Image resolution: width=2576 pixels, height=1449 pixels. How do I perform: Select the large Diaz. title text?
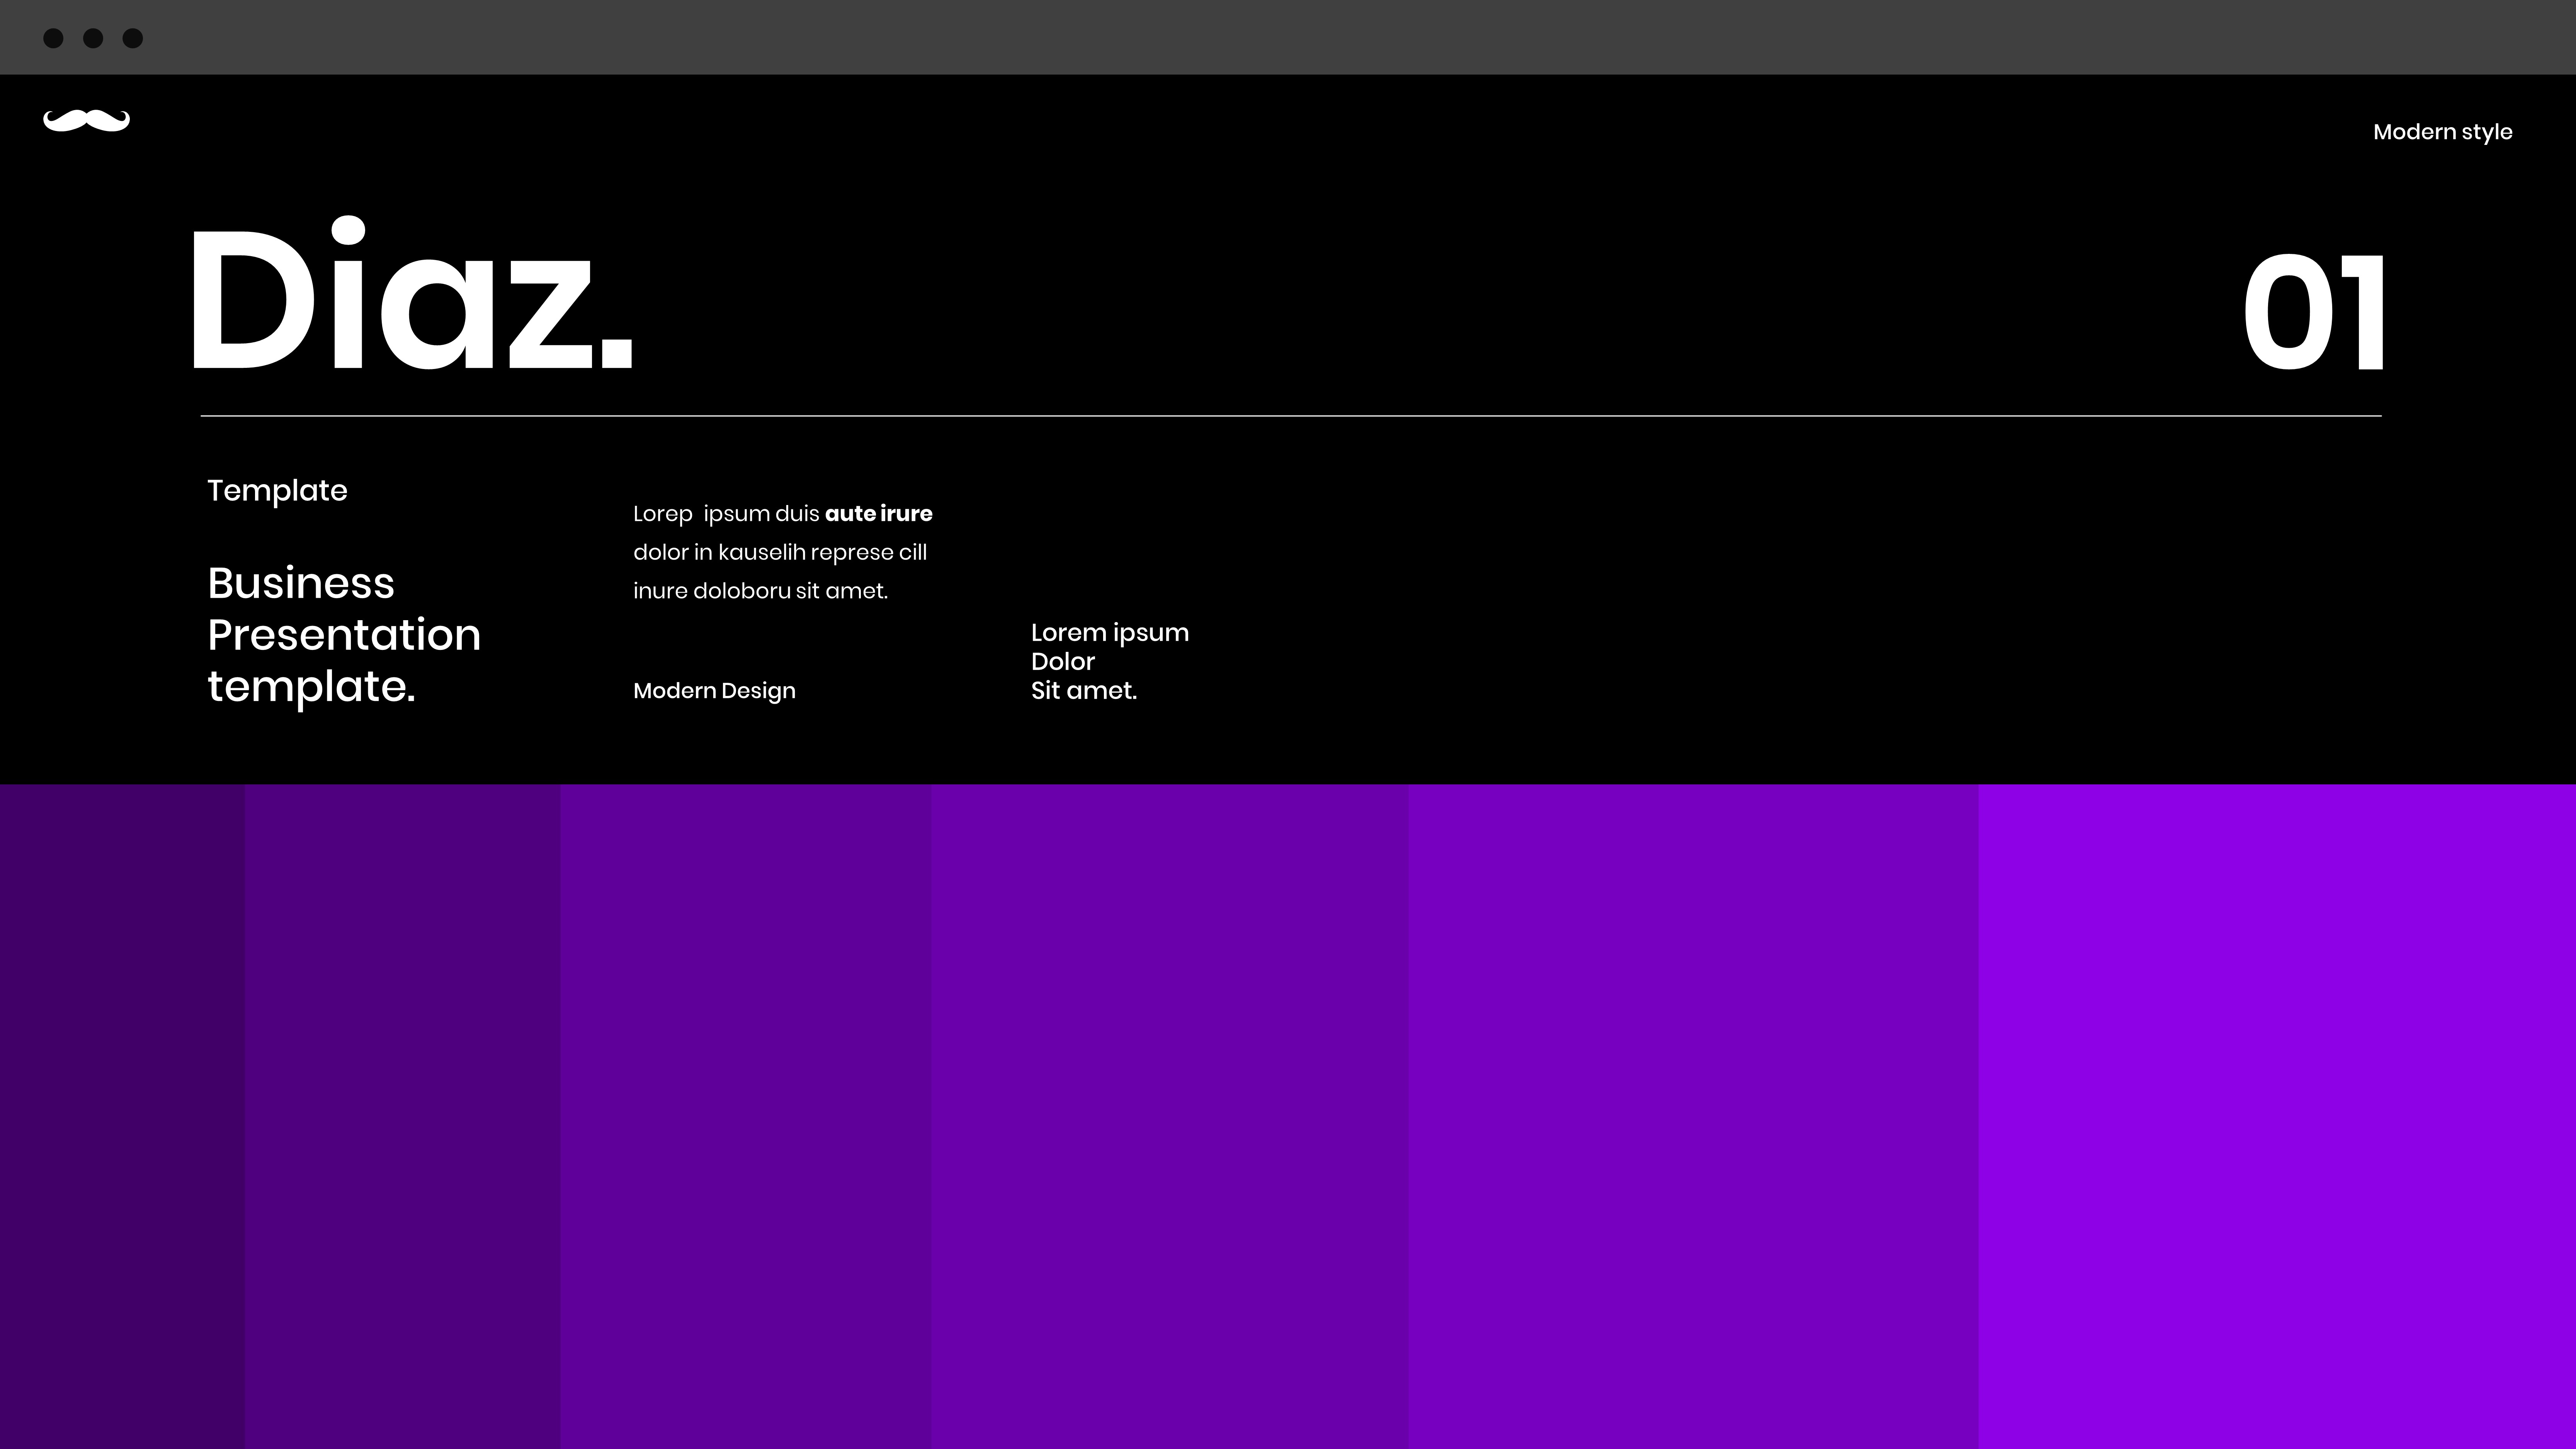[410, 300]
